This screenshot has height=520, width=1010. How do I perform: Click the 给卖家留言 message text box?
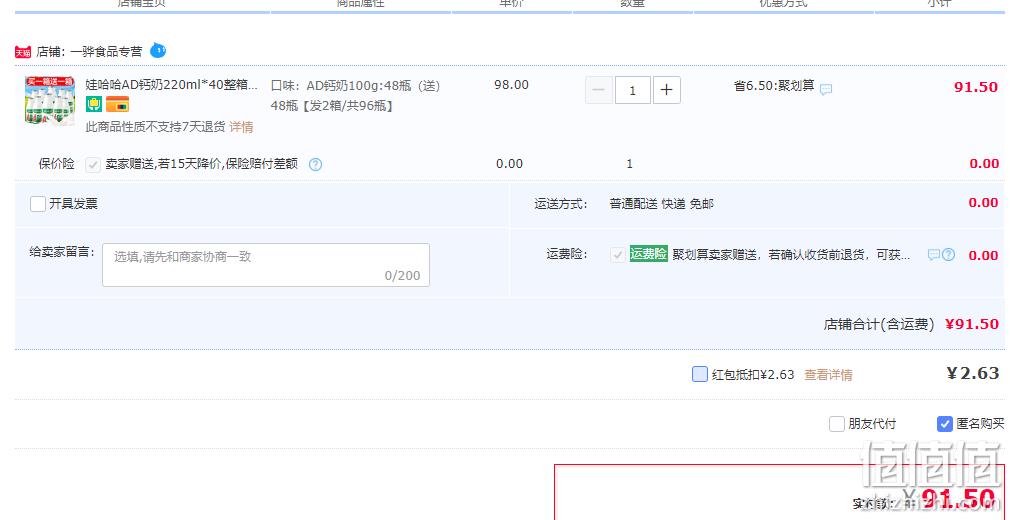coord(266,265)
